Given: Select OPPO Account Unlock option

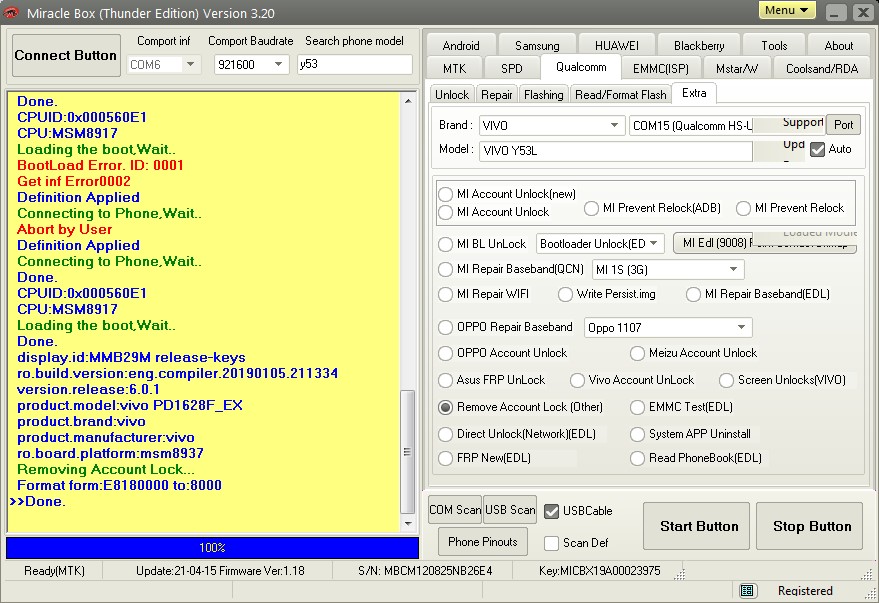Looking at the screenshot, I should tap(446, 353).
